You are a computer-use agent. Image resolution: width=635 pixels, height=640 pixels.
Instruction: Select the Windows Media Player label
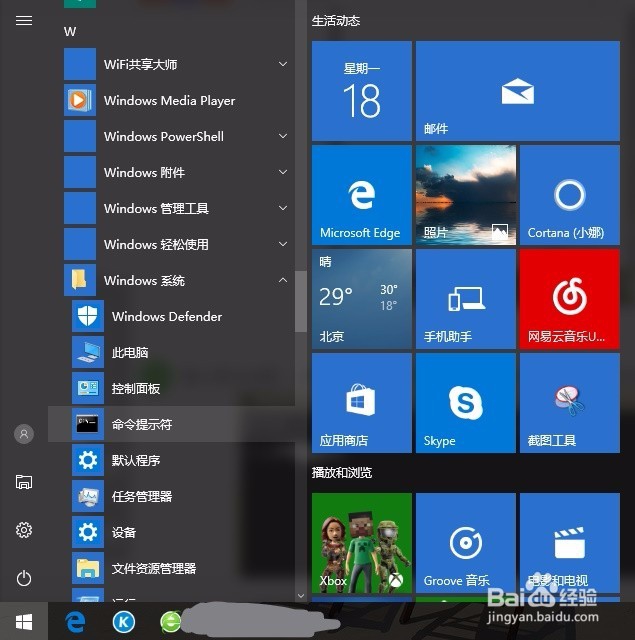pos(169,100)
